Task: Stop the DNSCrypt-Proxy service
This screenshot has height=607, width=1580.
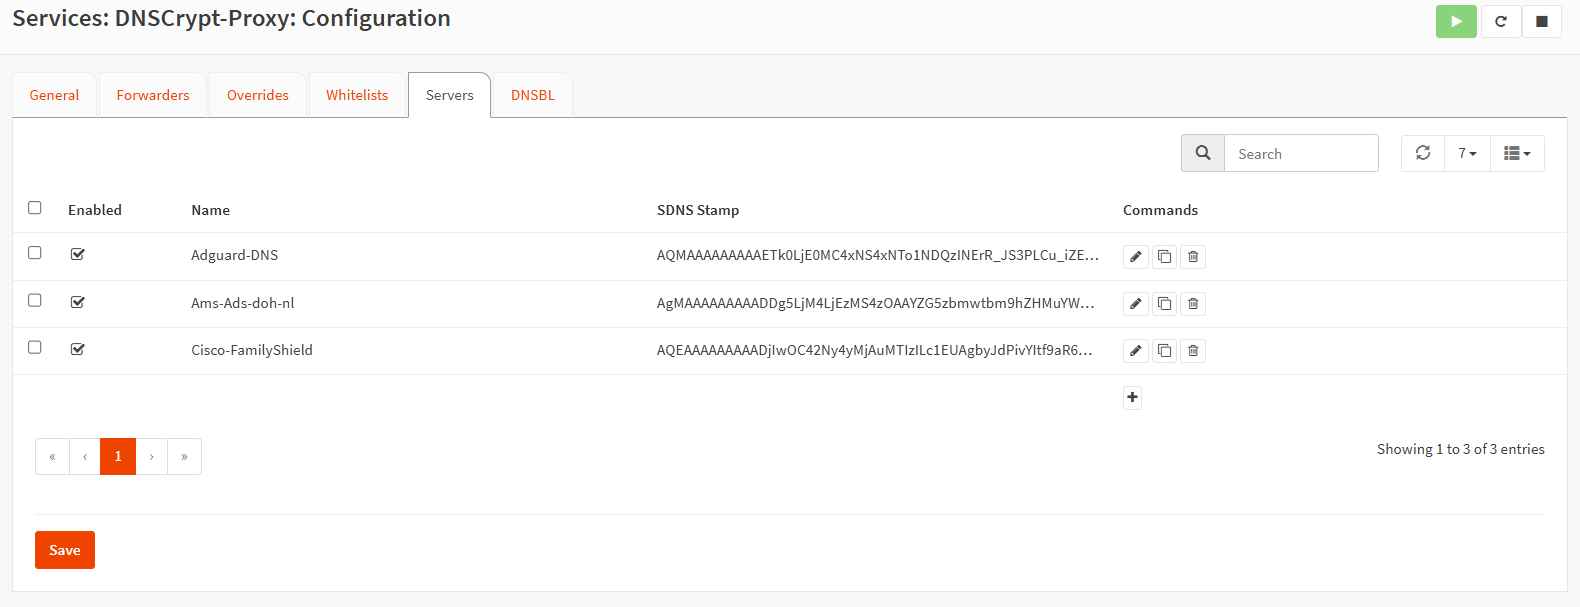Action: [1541, 21]
